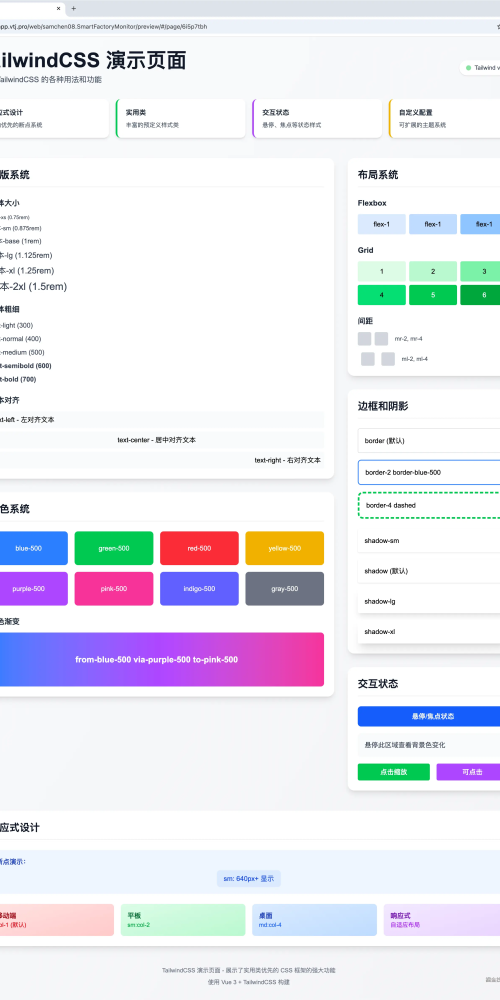Click the purple 可点击 button

click(x=468, y=772)
